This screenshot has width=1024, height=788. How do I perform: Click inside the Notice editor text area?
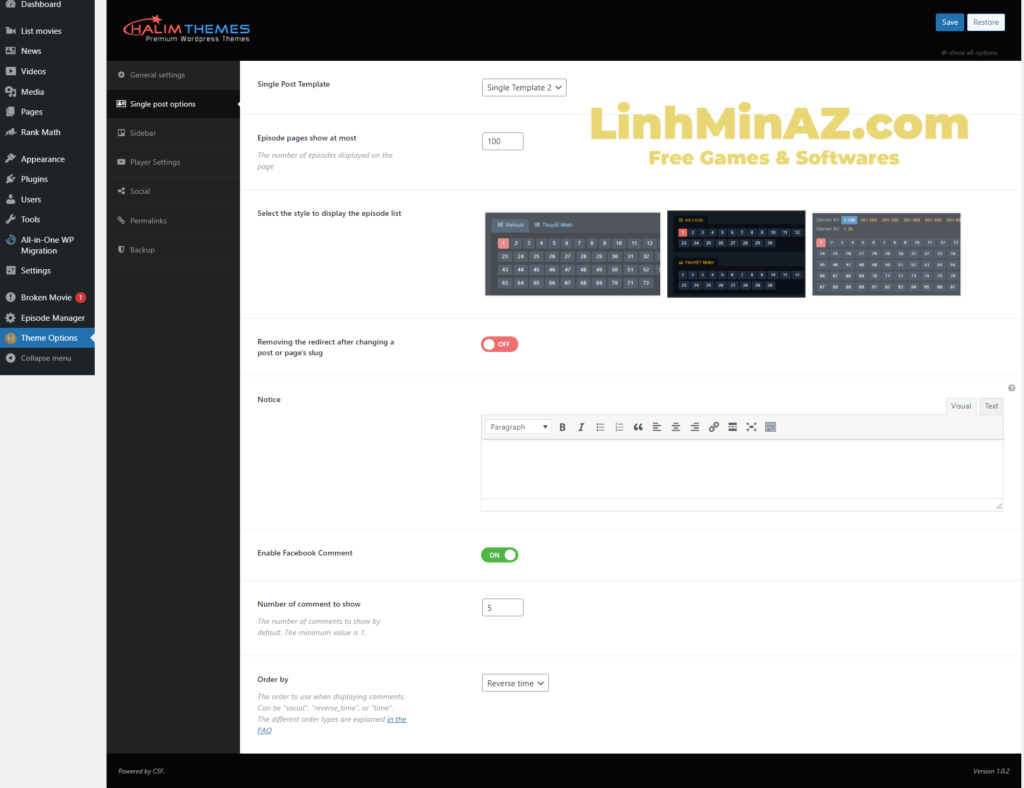pyautogui.click(x=742, y=469)
